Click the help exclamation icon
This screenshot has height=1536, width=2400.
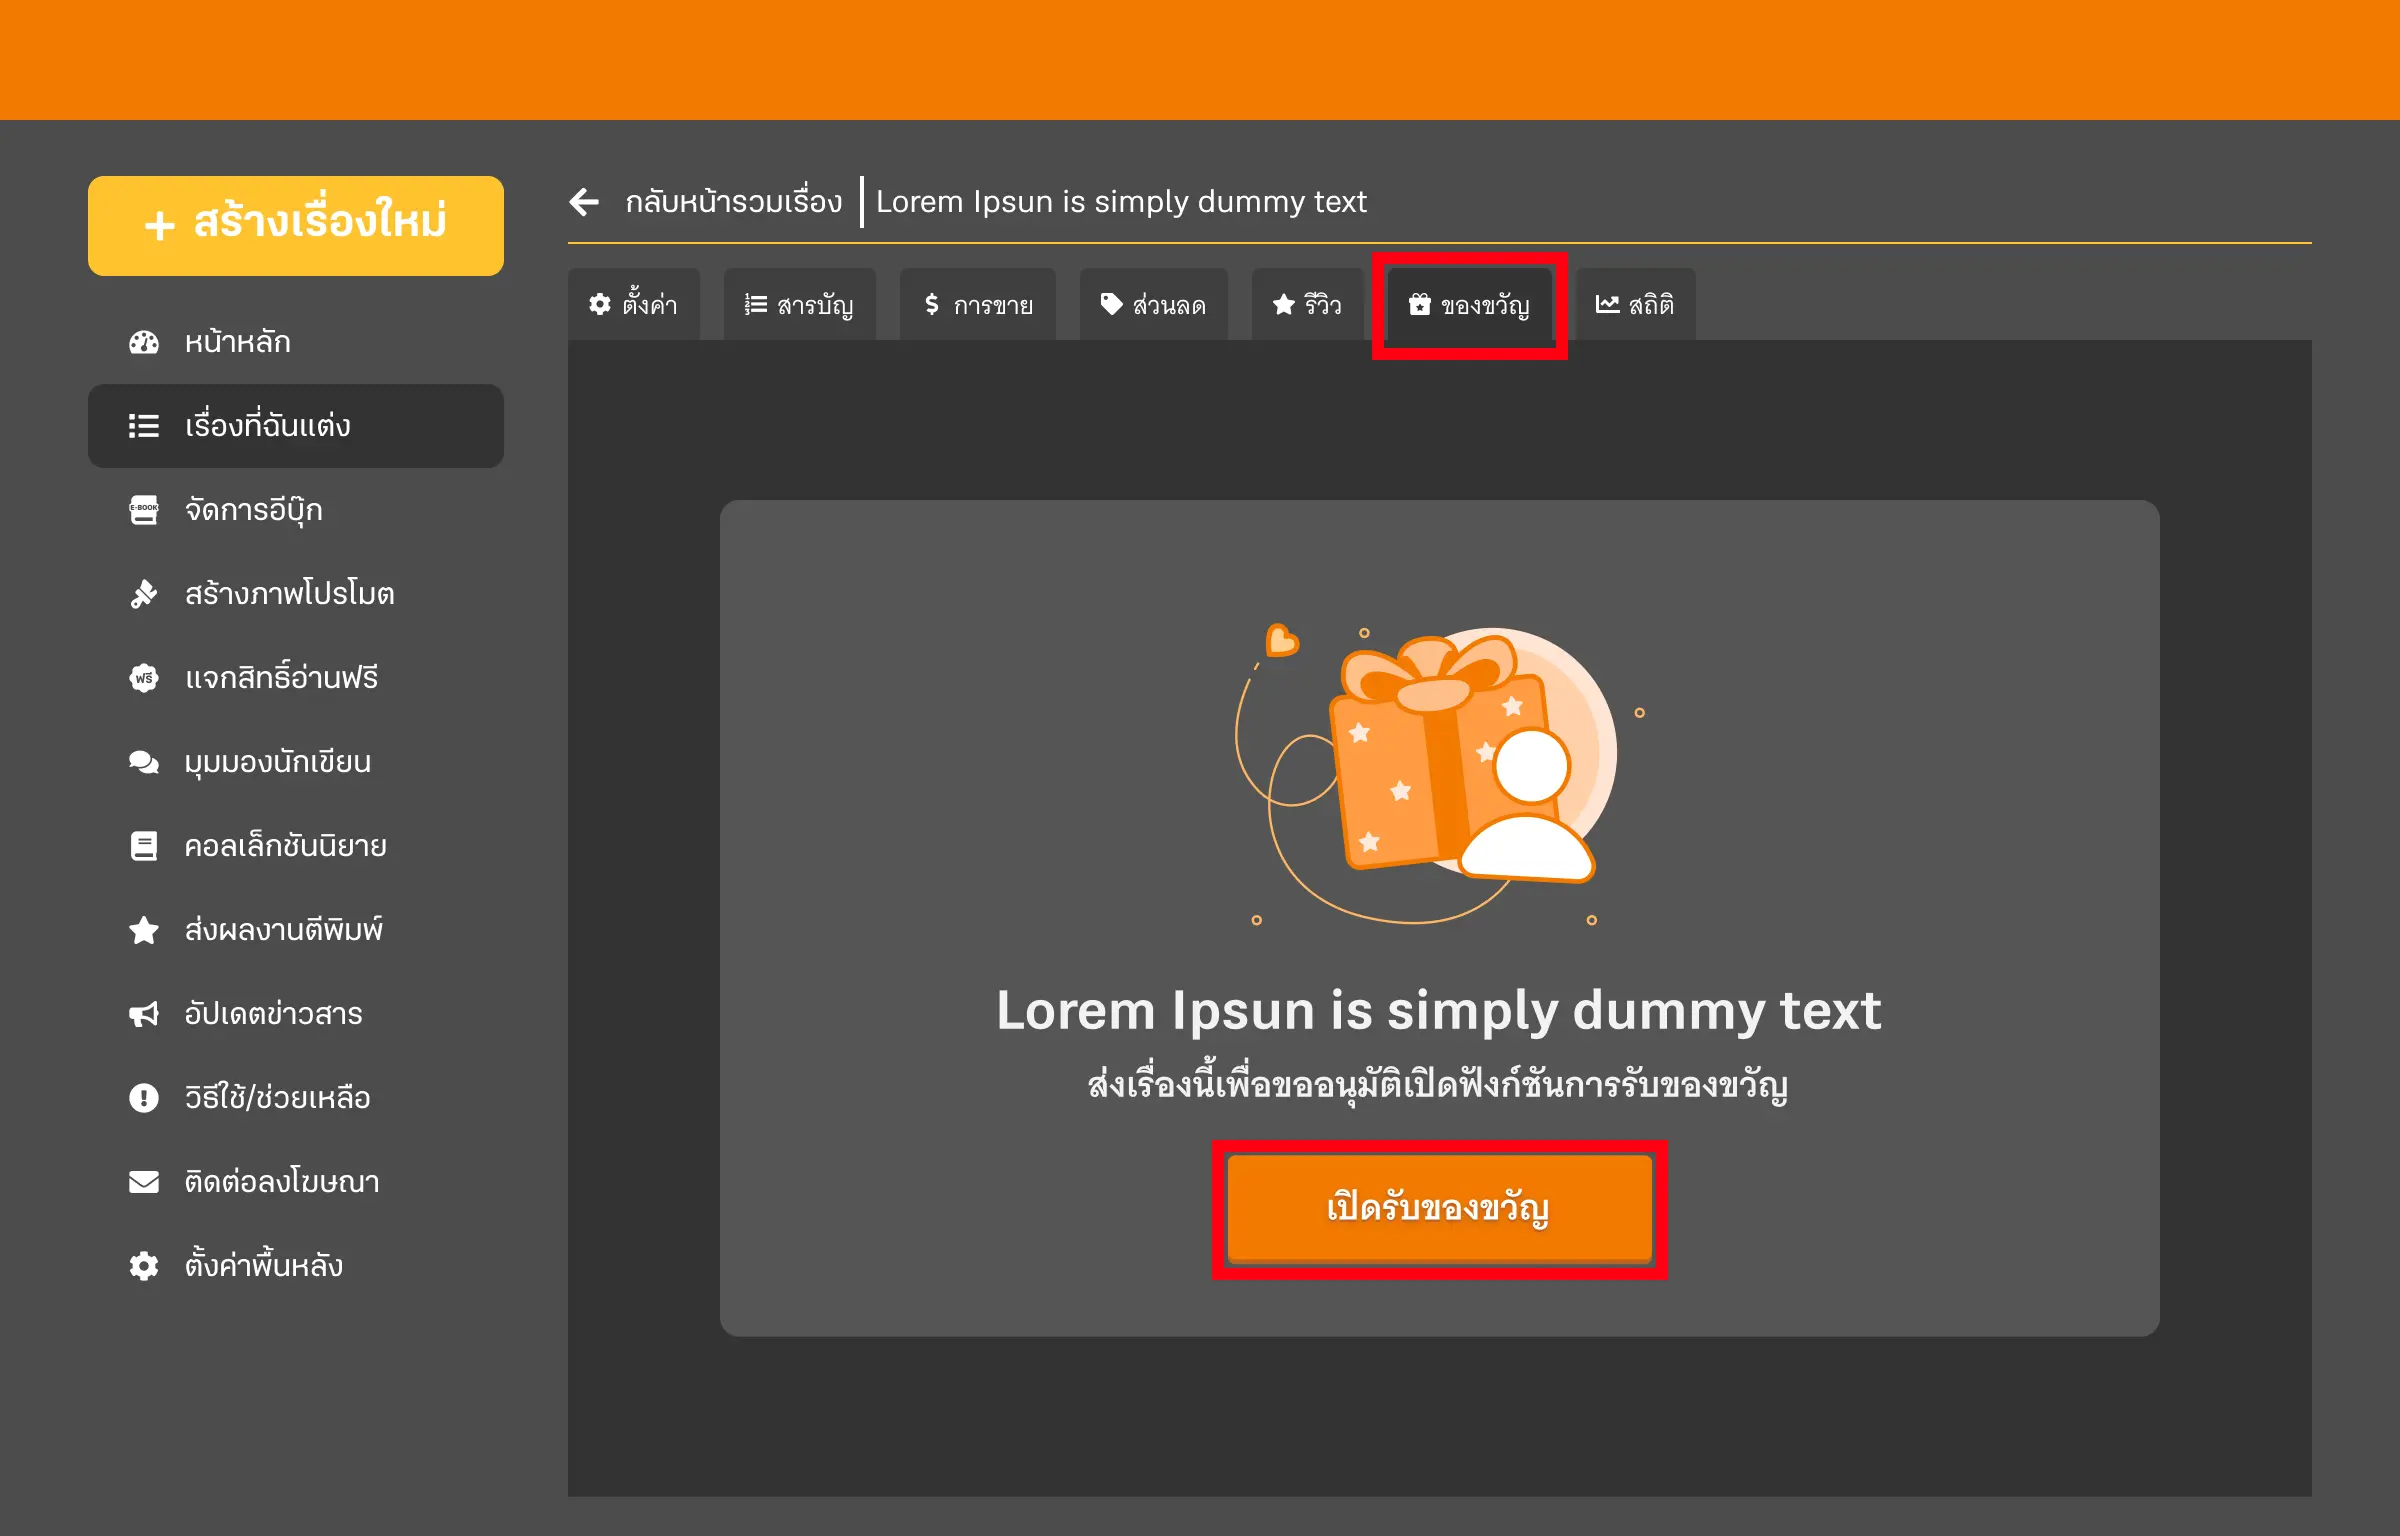[x=144, y=1098]
